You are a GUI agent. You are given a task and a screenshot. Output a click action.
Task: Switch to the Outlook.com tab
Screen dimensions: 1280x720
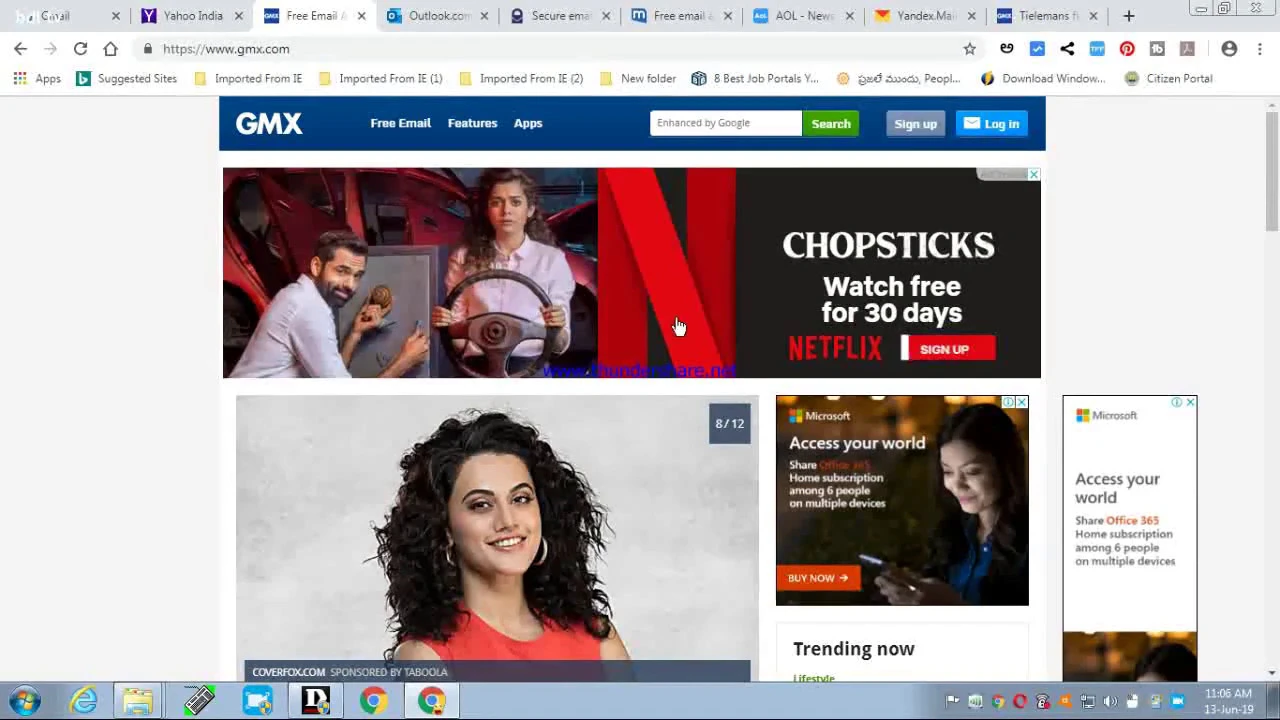click(439, 16)
